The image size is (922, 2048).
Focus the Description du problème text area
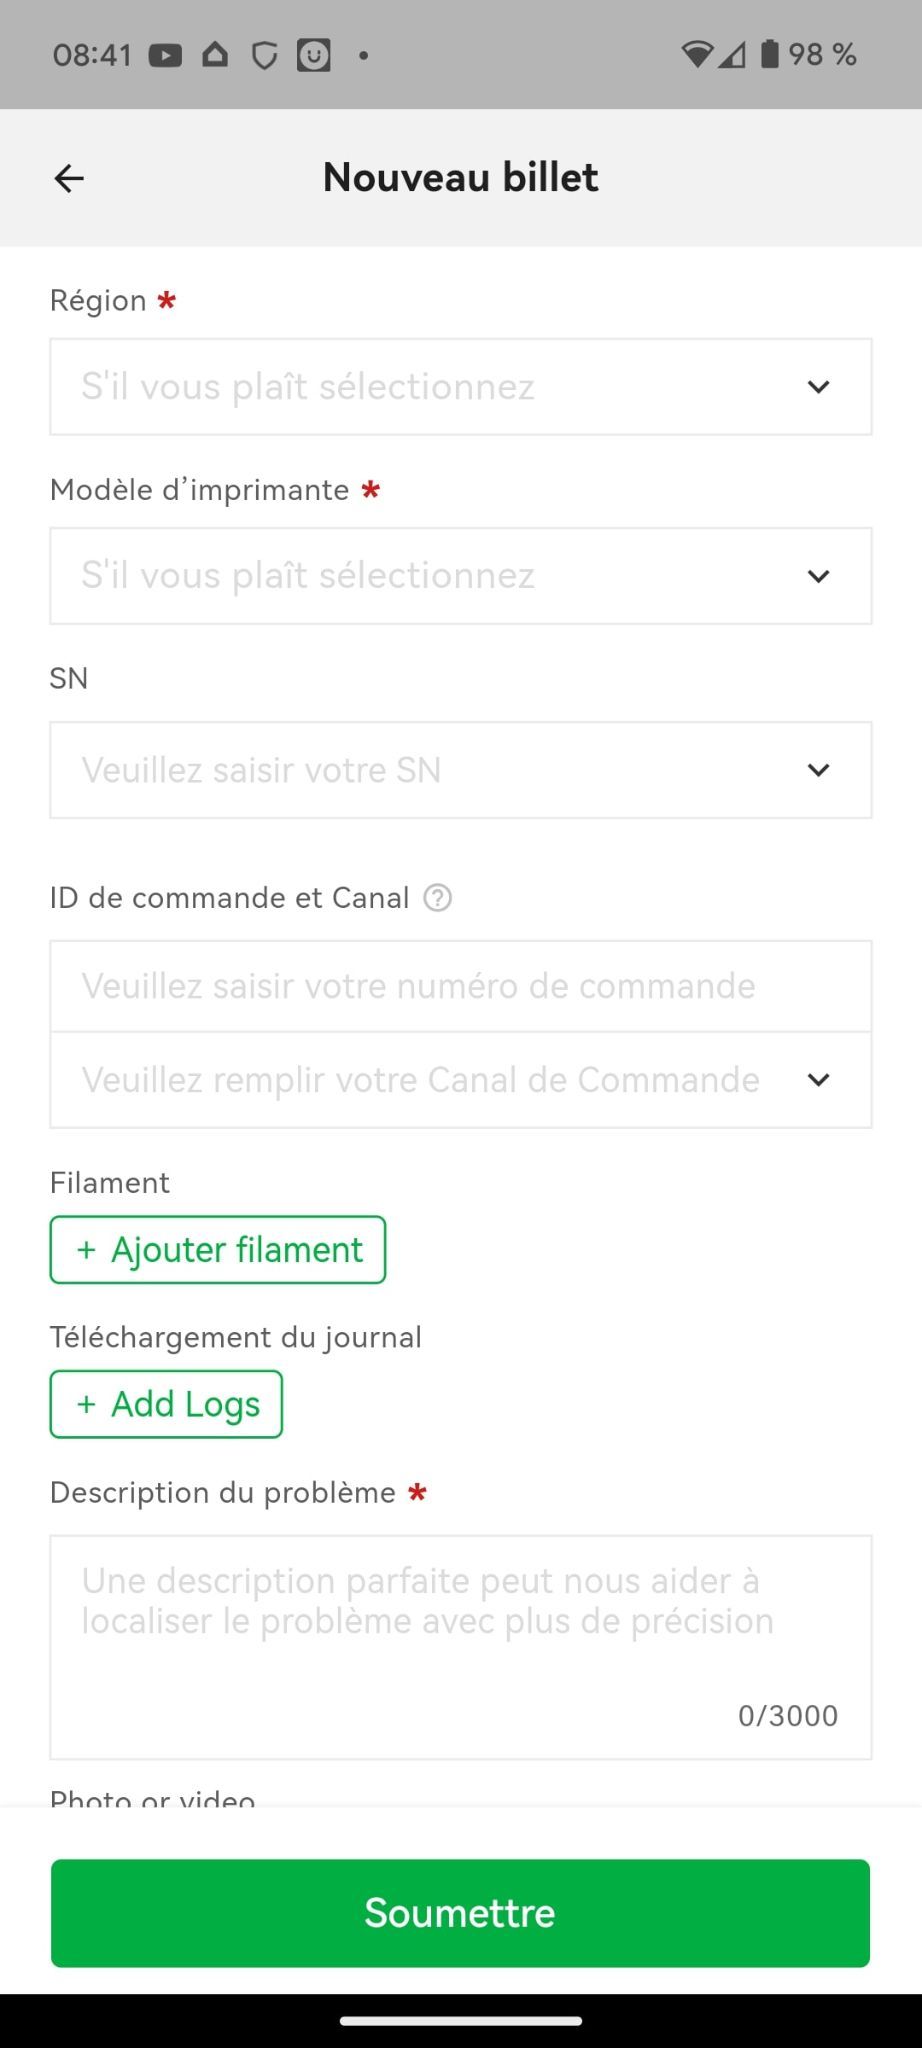(460, 1646)
